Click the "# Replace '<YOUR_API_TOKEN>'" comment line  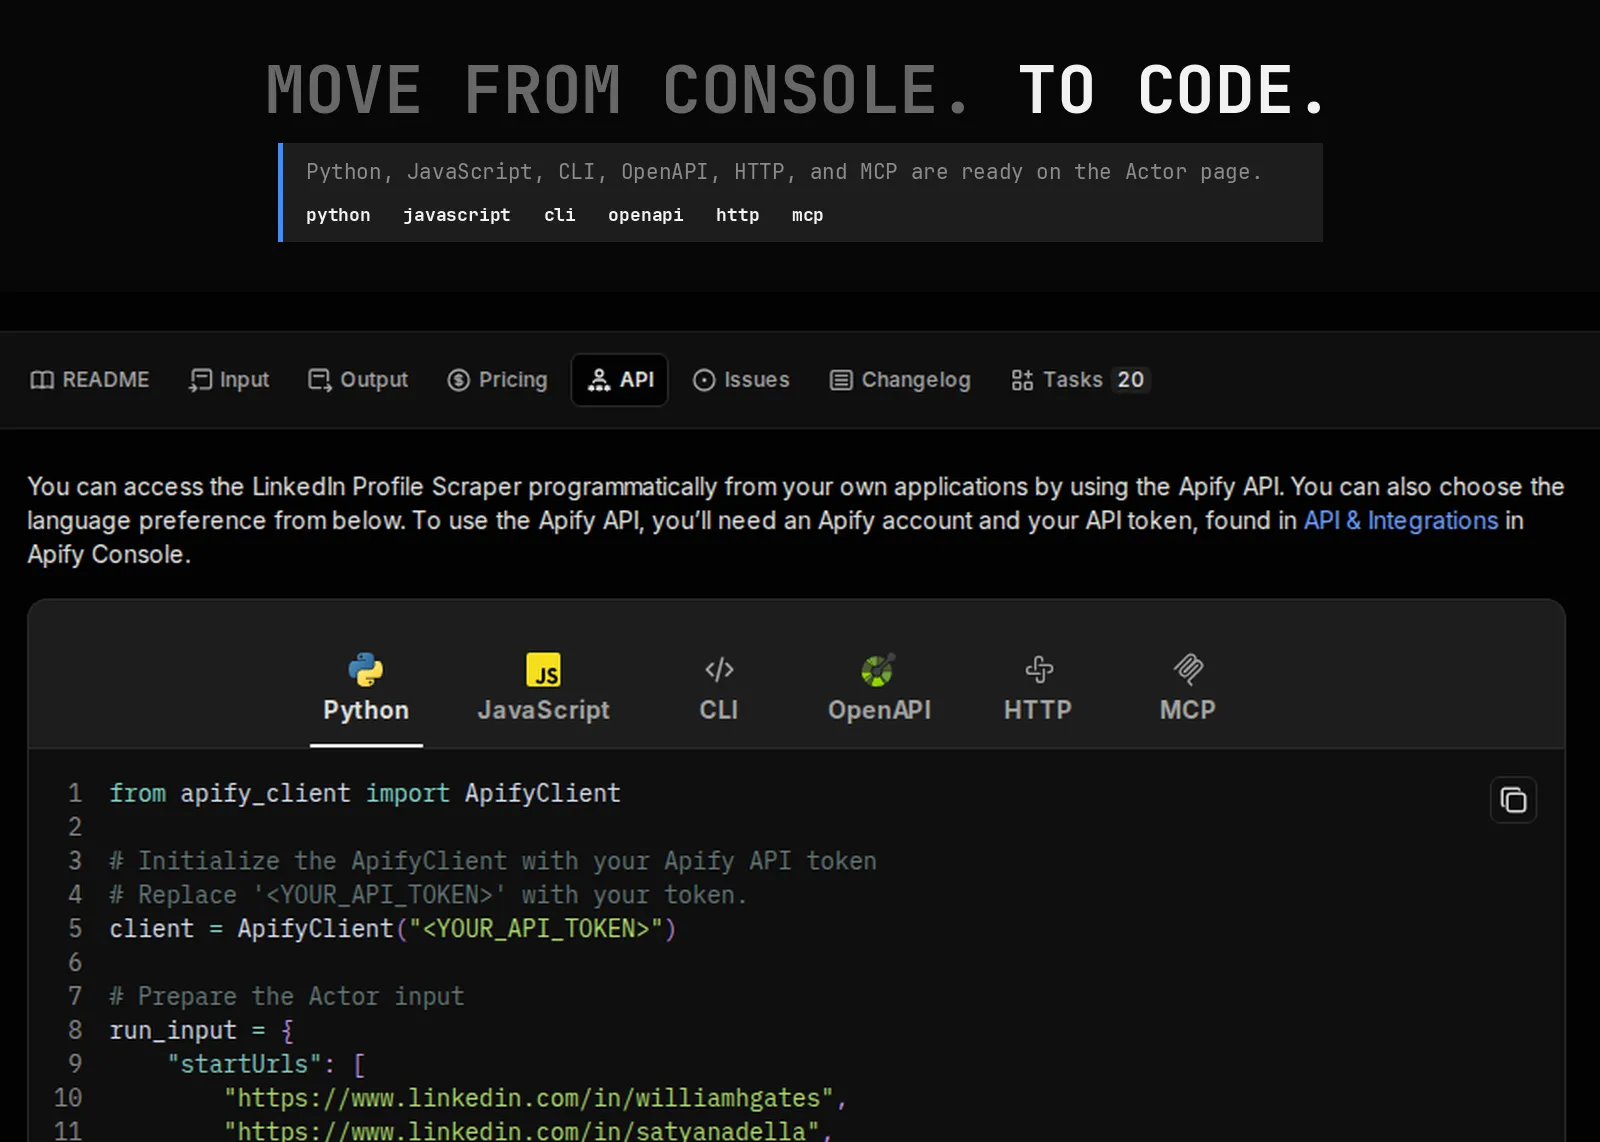[x=428, y=895]
